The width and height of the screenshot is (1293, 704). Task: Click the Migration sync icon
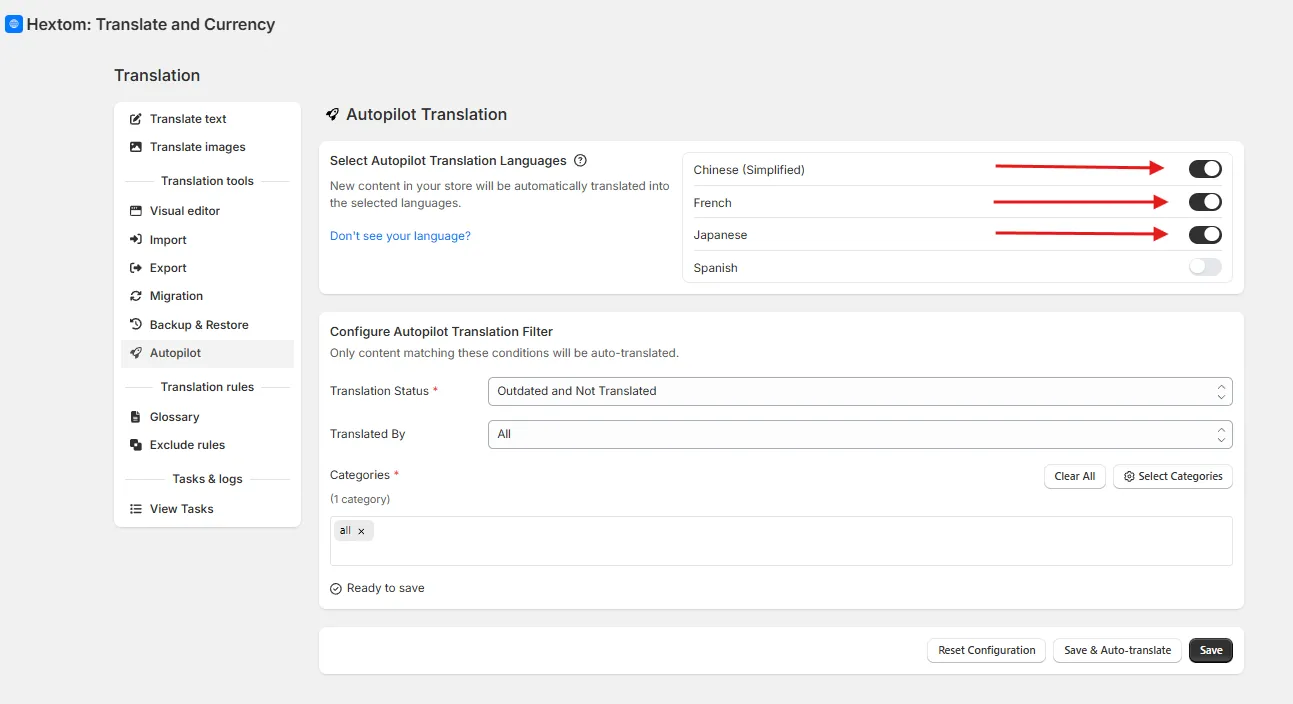(136, 296)
